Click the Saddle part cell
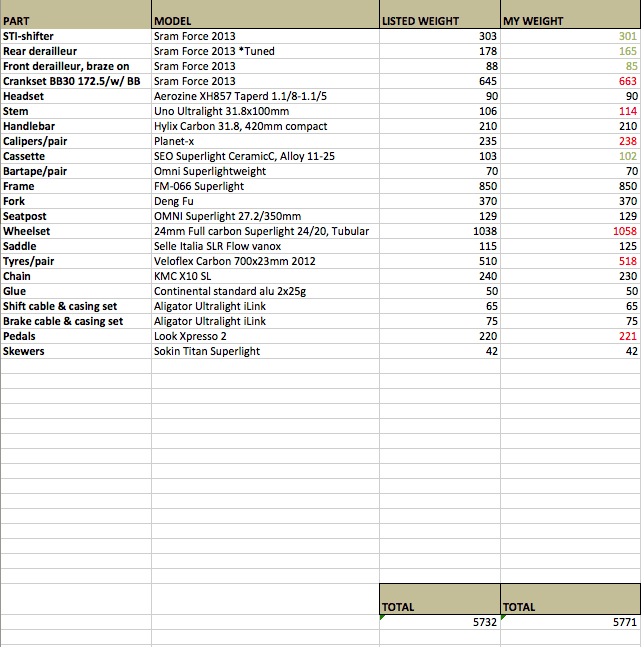Screen dimensions: 641x647 76,246
